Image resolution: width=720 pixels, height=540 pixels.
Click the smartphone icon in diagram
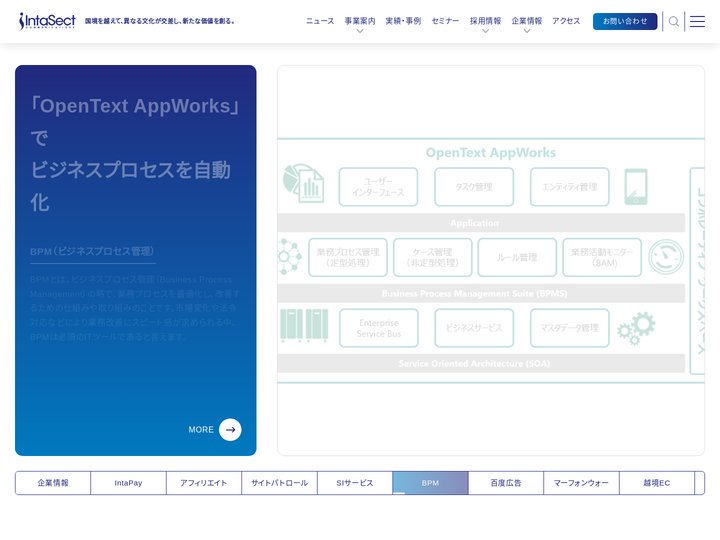(636, 186)
